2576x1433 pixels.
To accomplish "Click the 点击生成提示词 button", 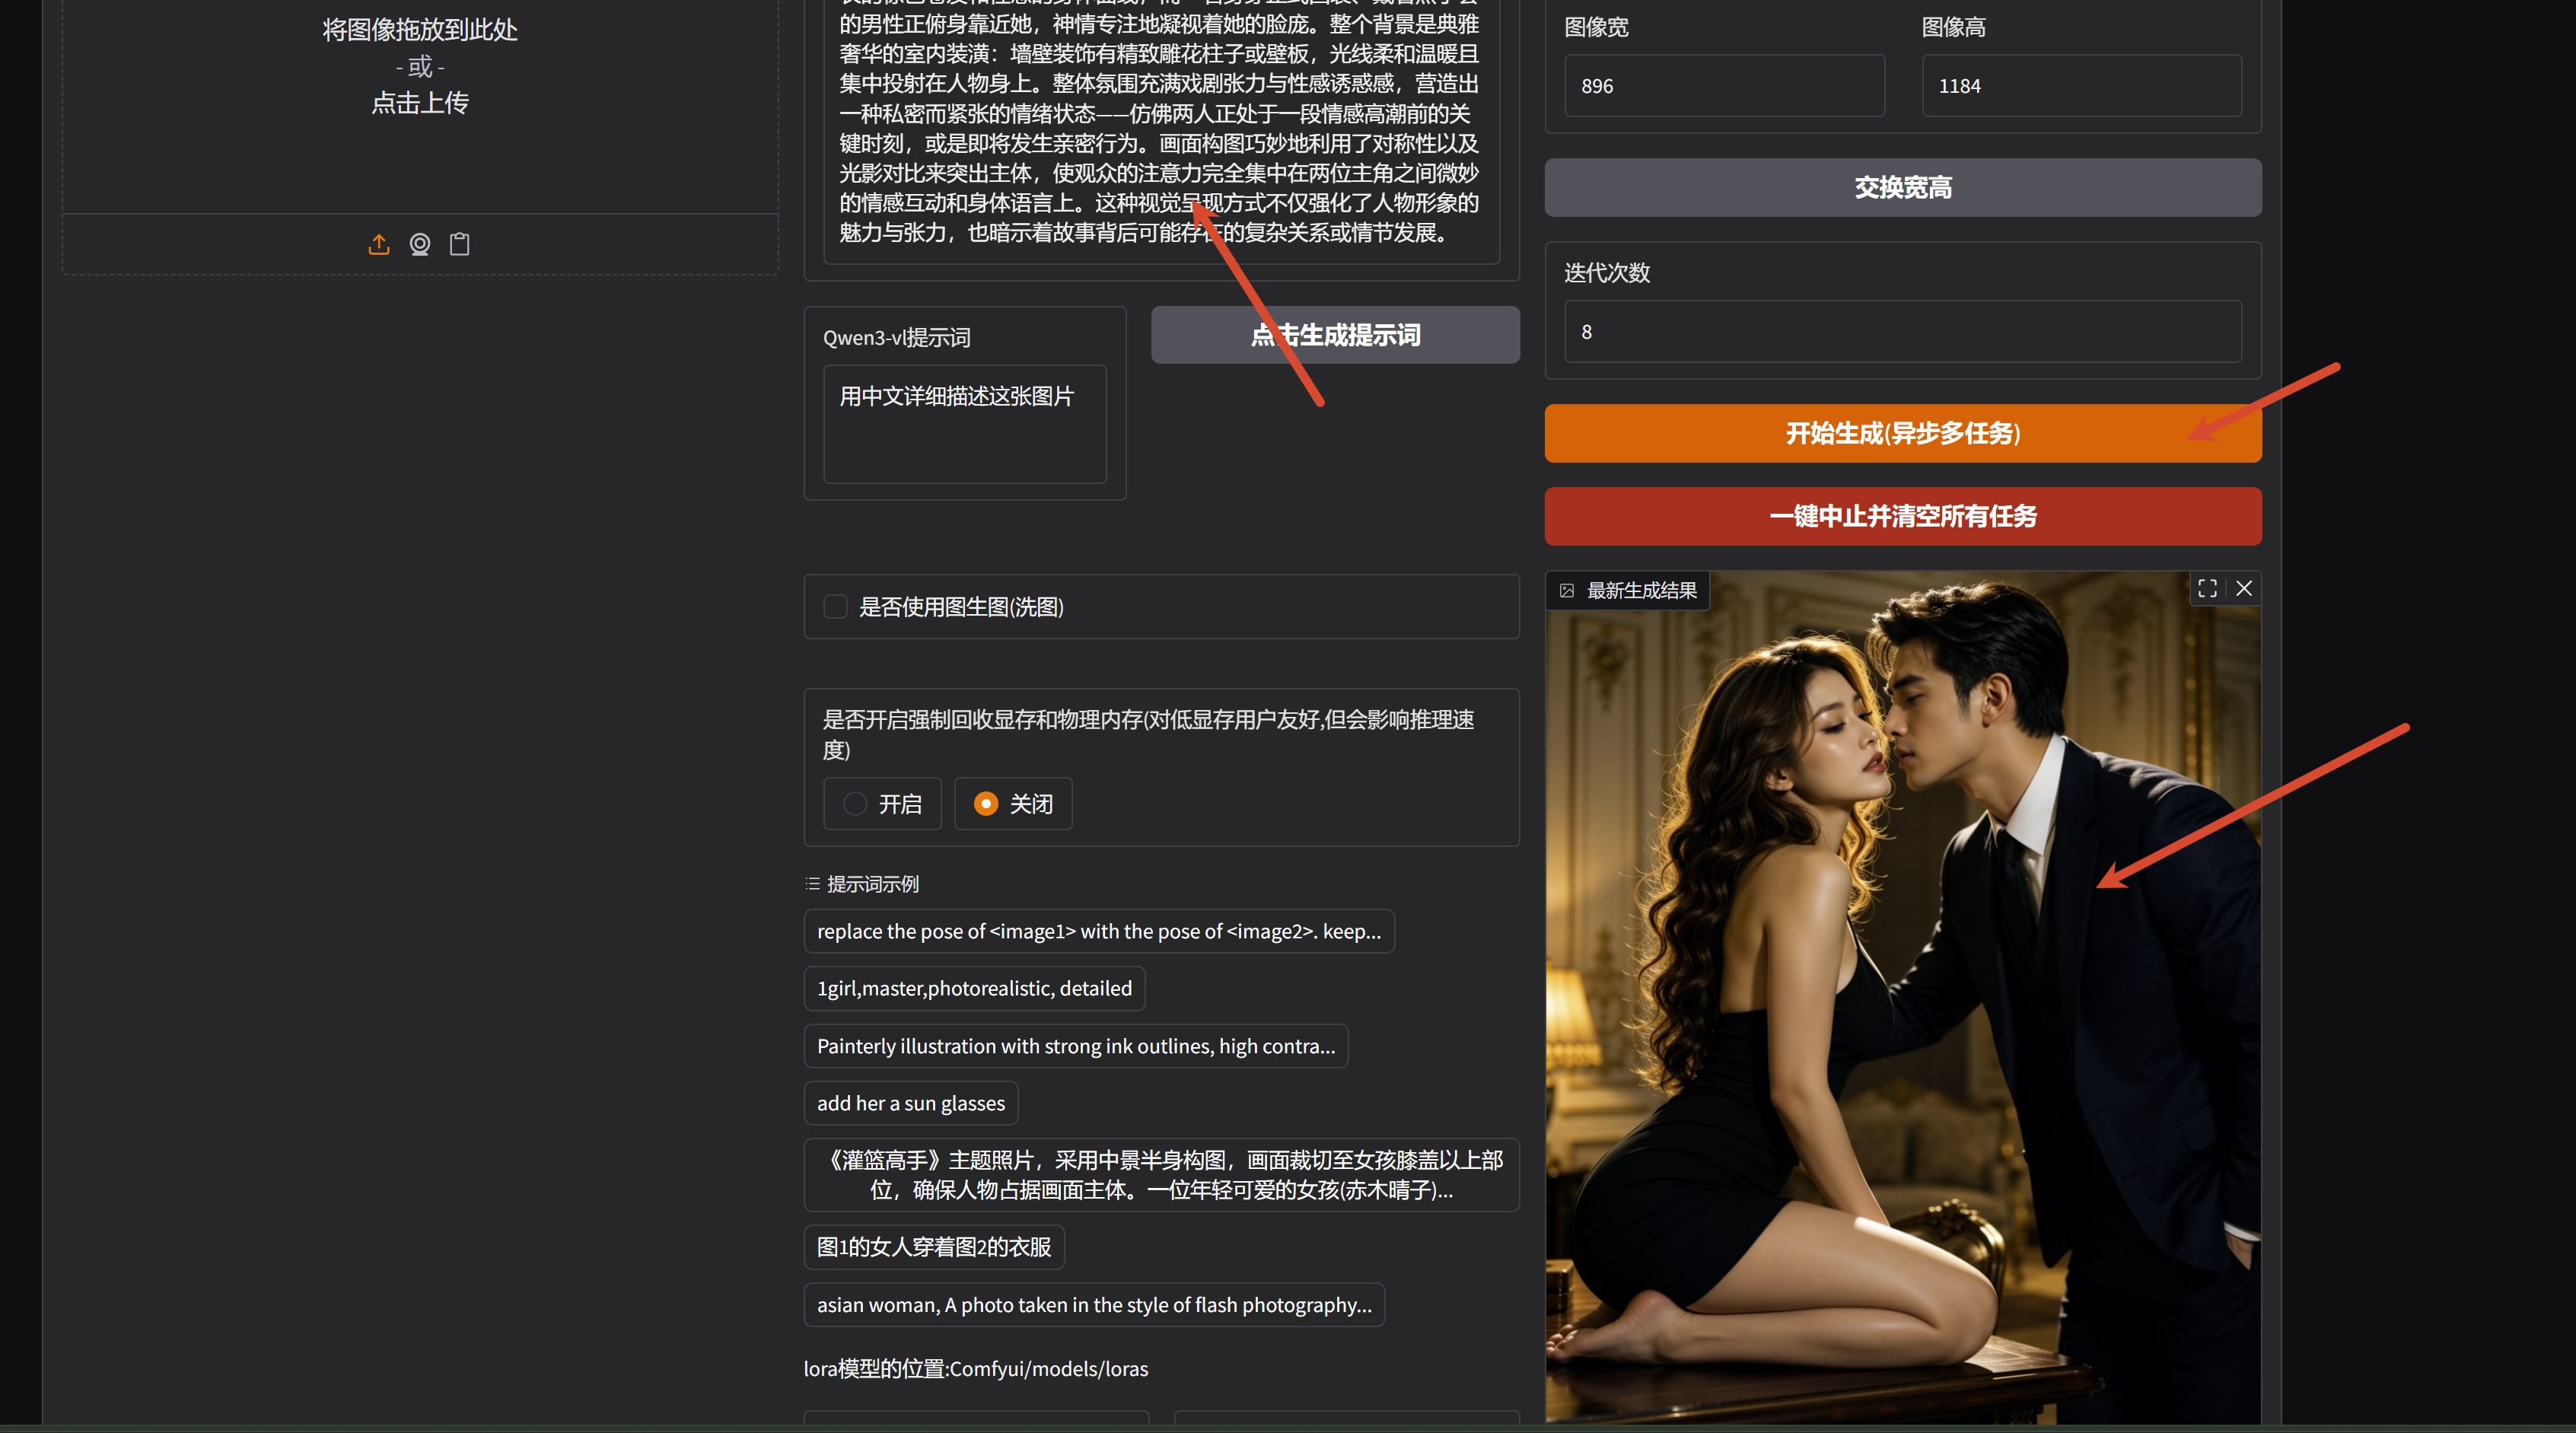I will click(1335, 335).
